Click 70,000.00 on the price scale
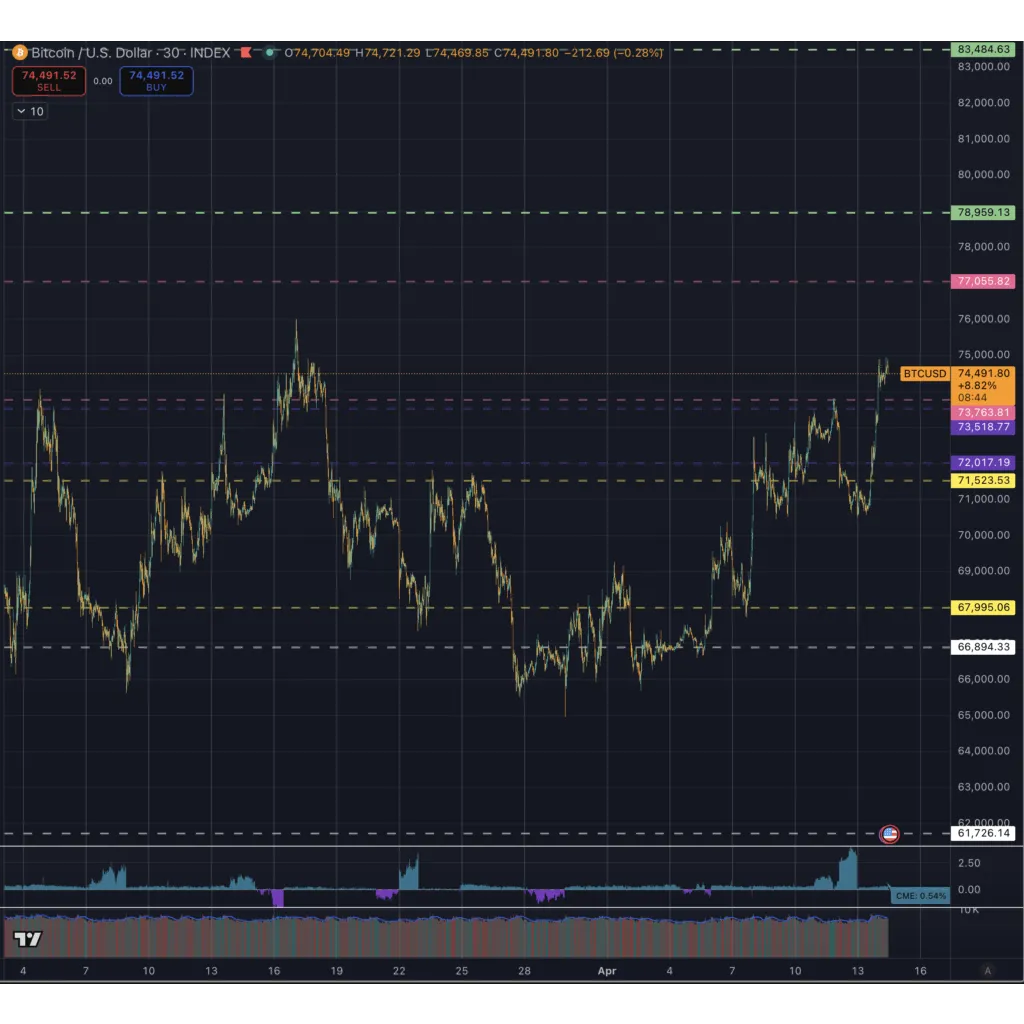1024x1024 pixels. 984,535
